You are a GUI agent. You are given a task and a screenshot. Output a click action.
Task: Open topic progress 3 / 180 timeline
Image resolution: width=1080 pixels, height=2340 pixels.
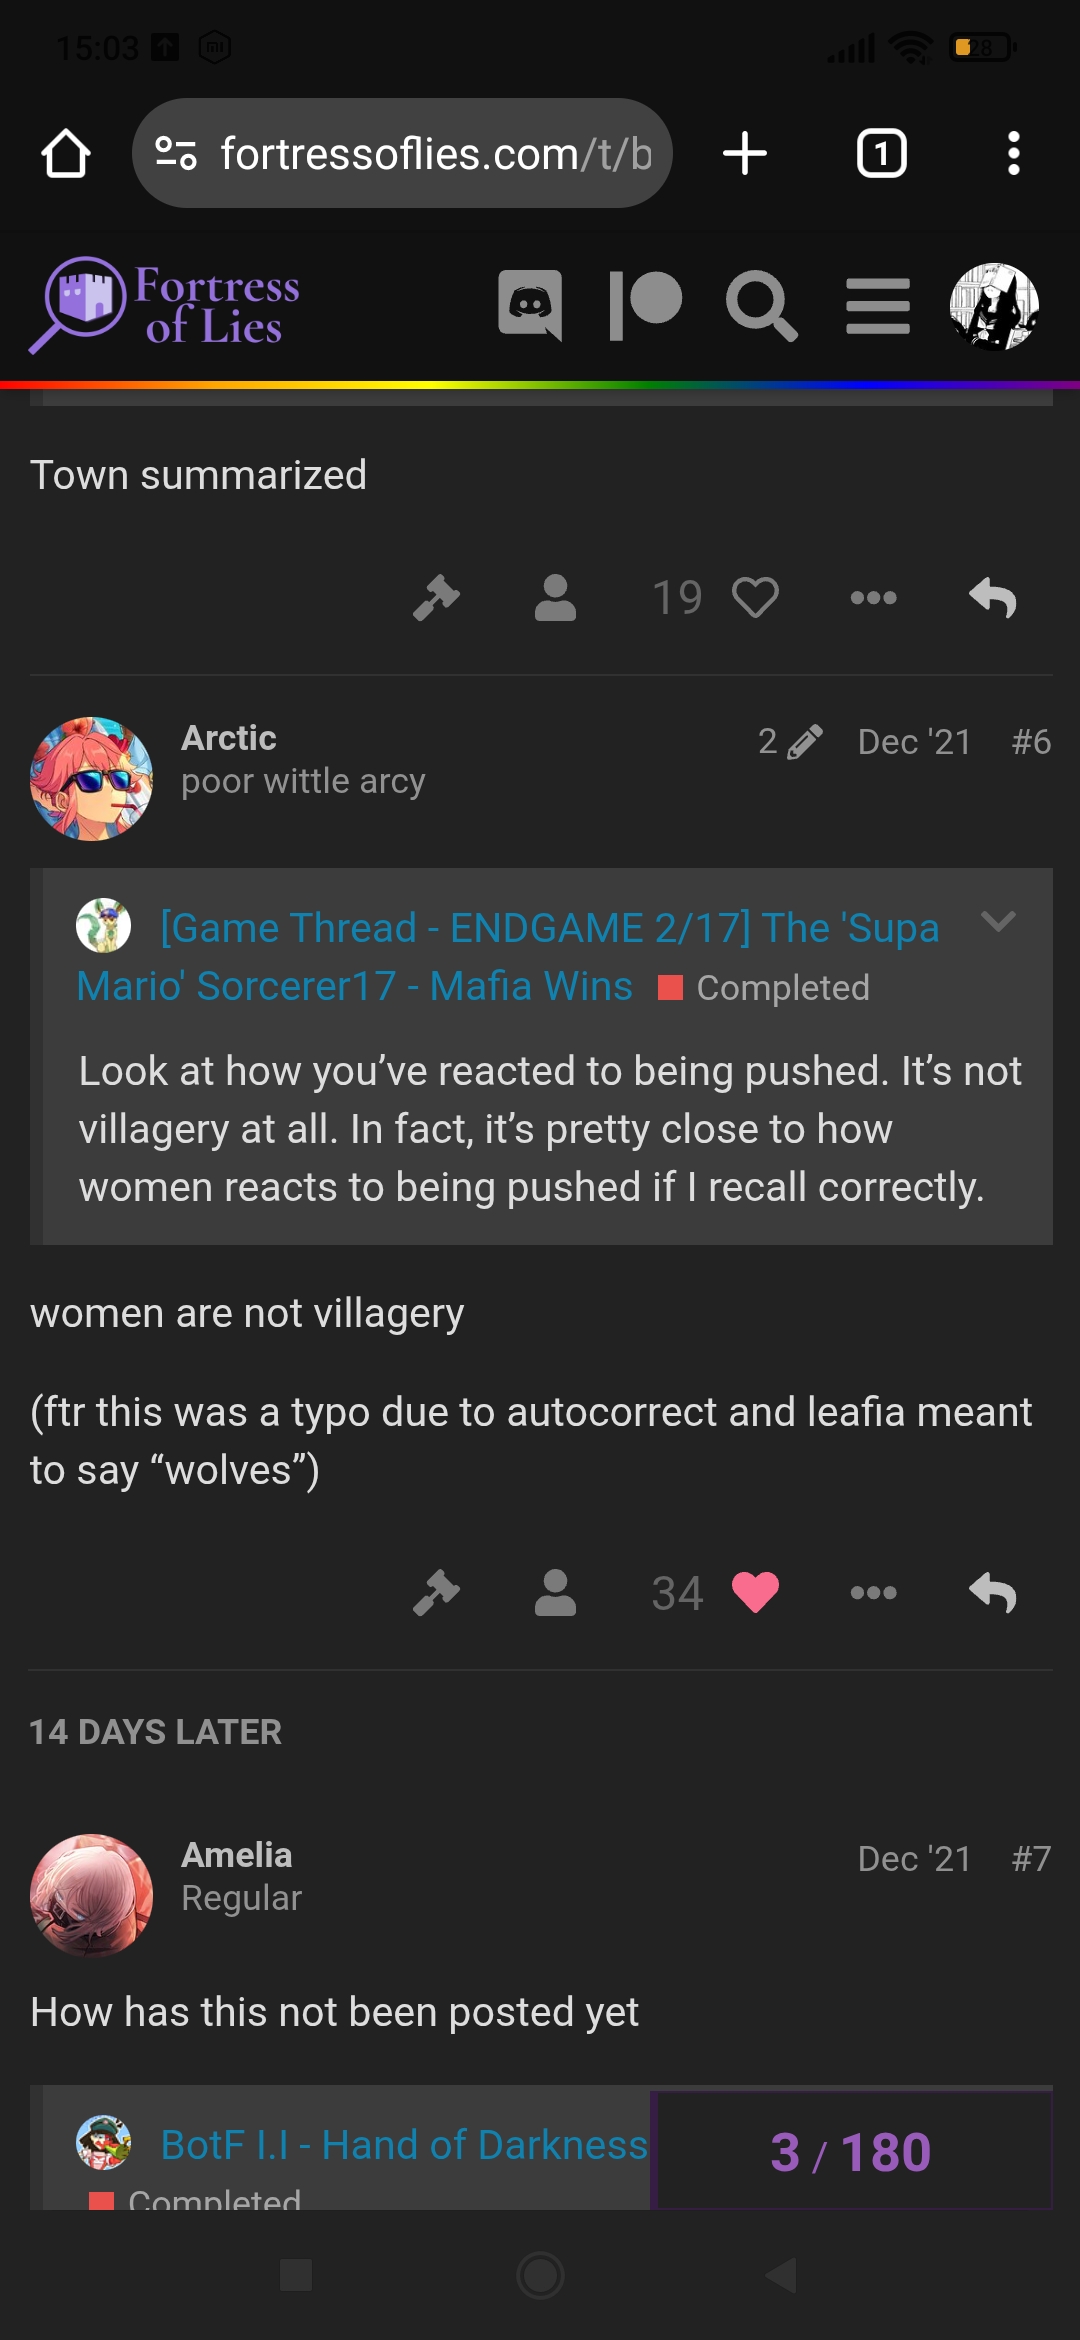click(x=851, y=2151)
